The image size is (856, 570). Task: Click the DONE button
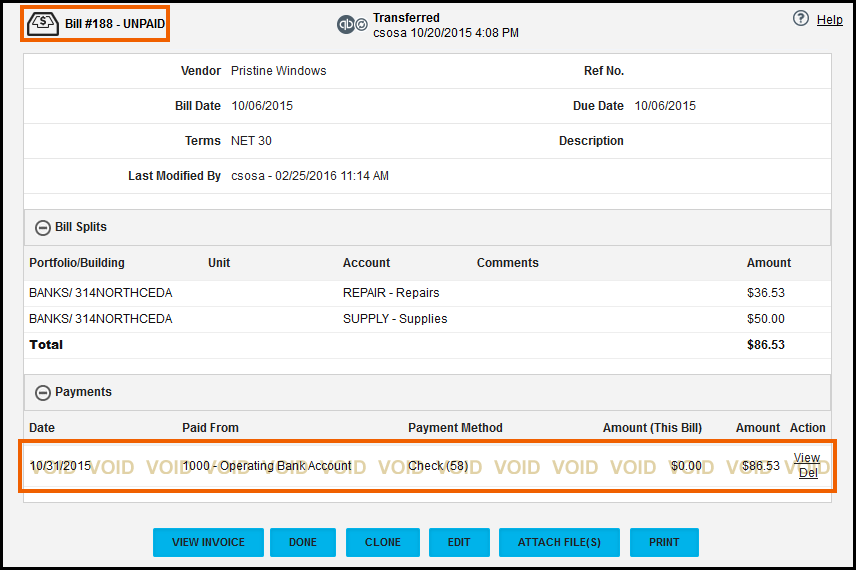point(302,542)
